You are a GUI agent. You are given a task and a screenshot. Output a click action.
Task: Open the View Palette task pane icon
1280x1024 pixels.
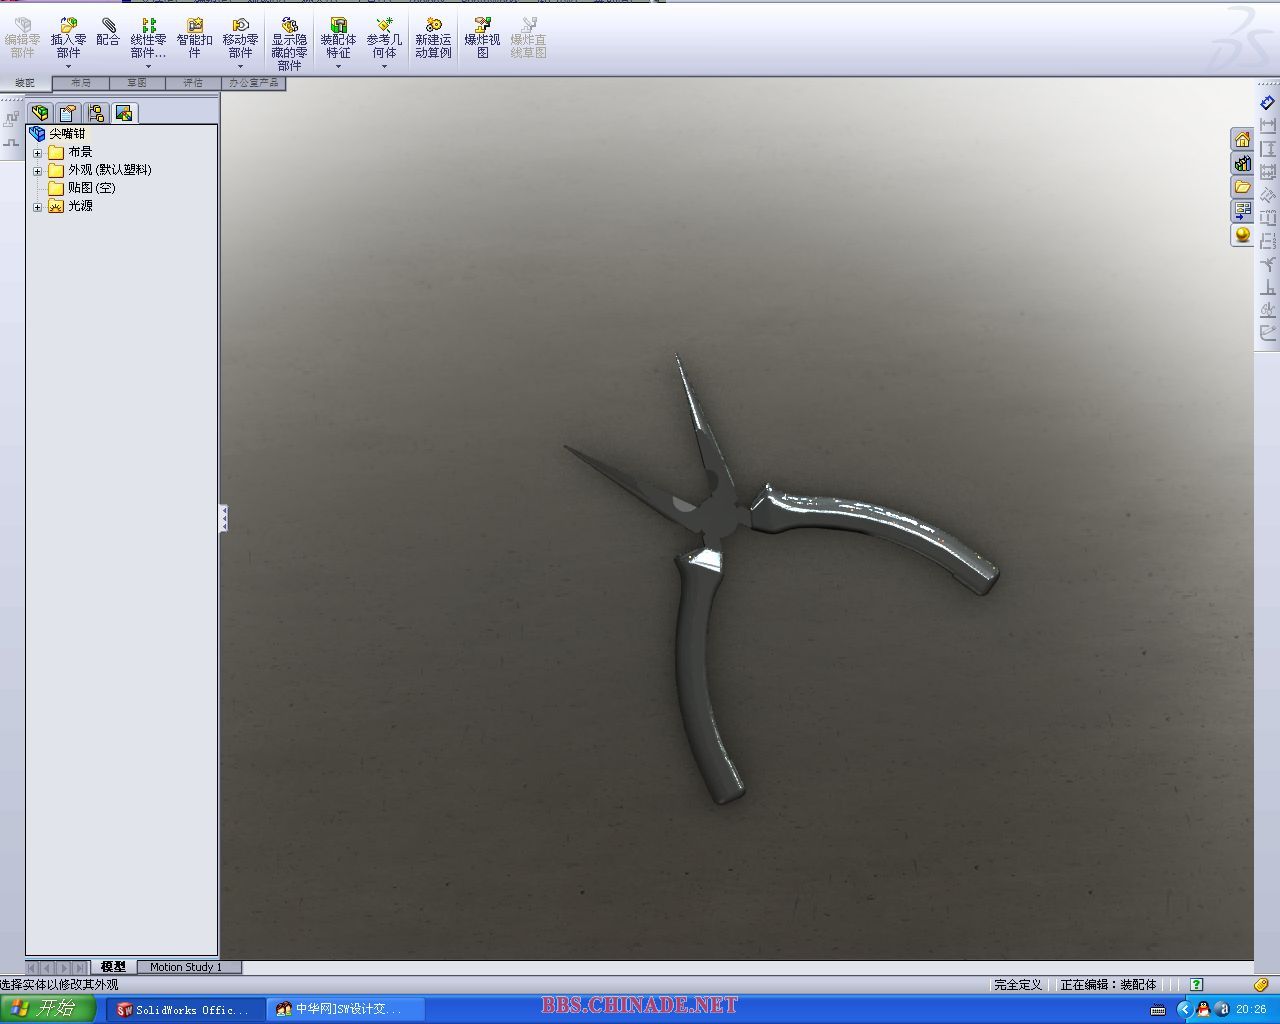click(x=1242, y=211)
